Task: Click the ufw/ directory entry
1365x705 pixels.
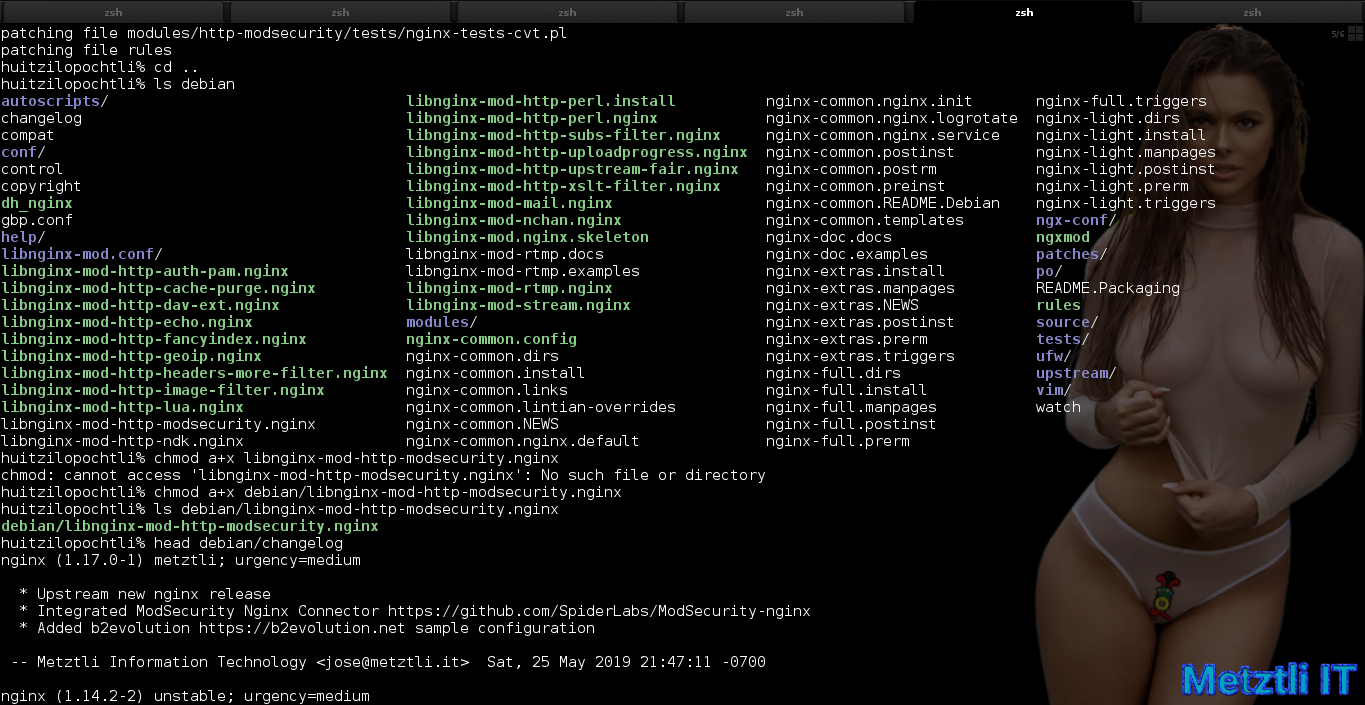Action: coord(1054,356)
